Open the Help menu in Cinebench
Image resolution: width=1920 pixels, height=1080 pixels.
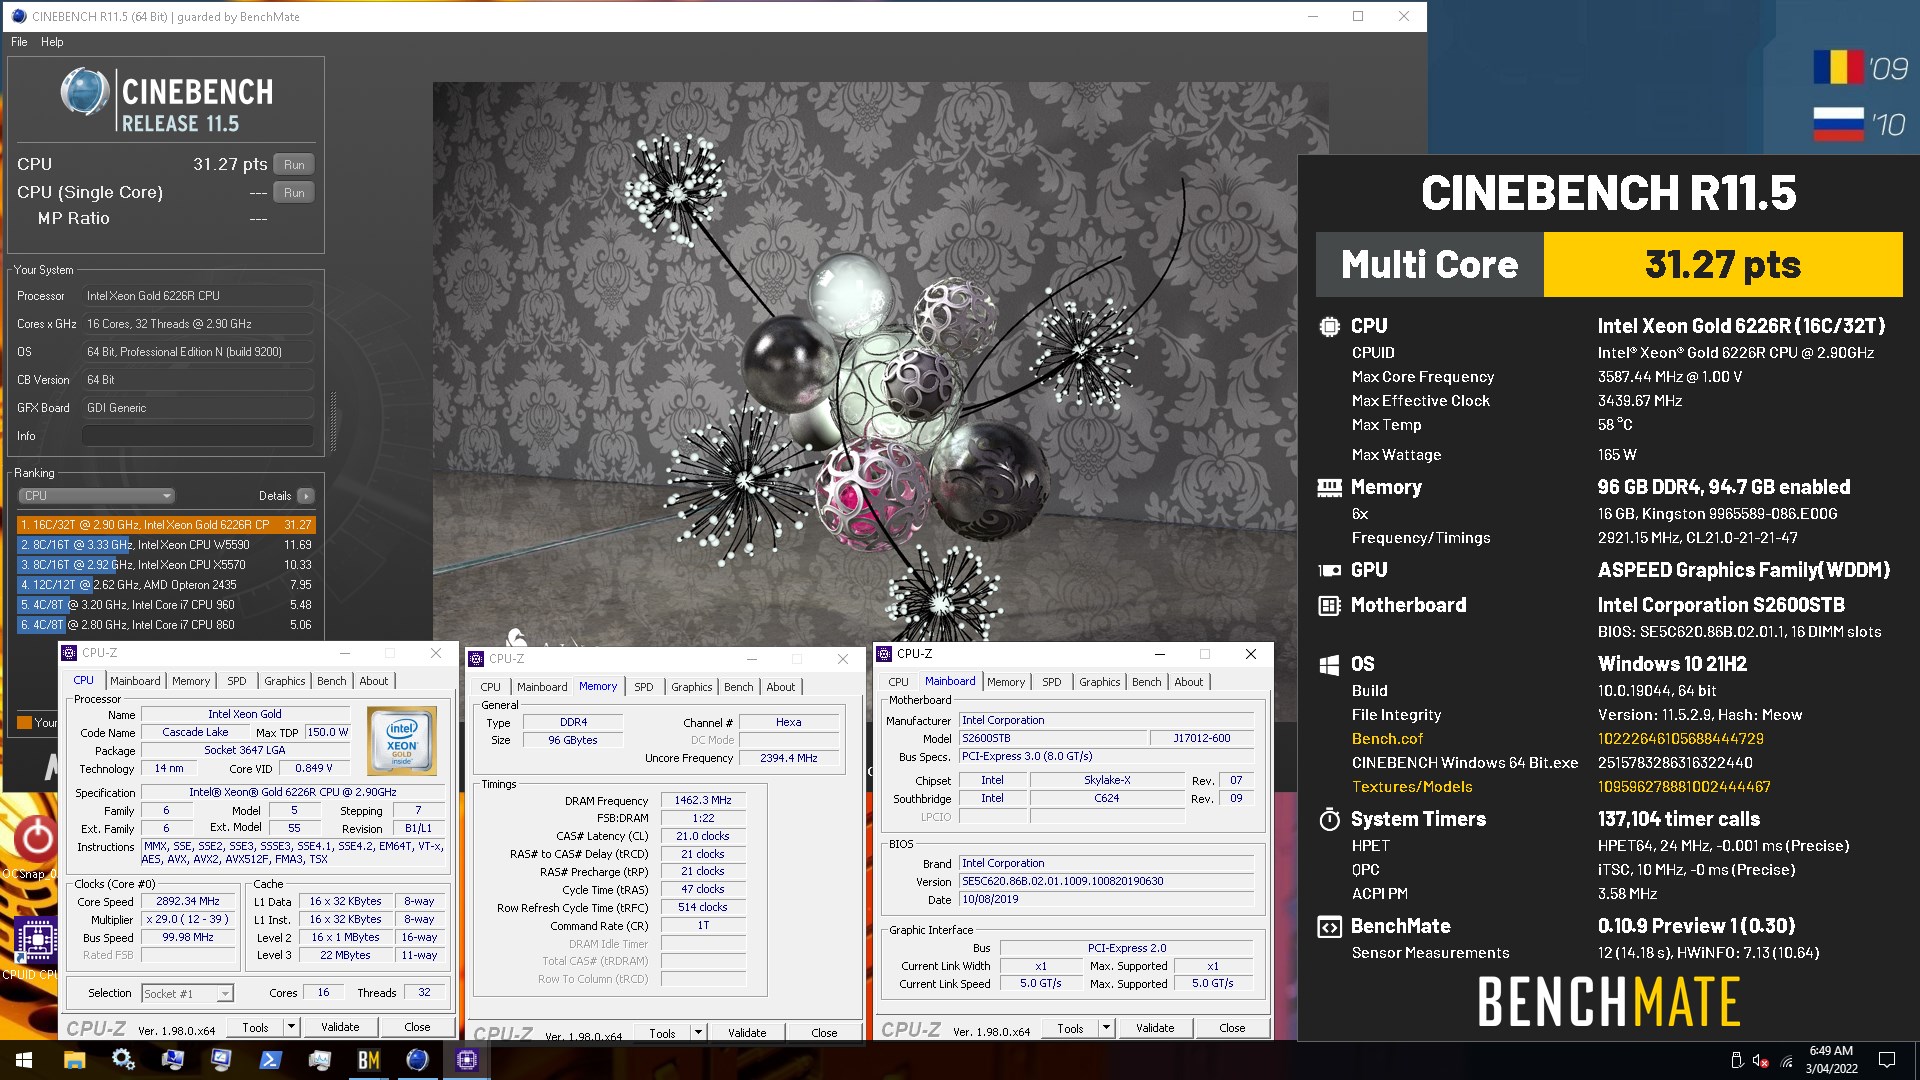(x=52, y=42)
